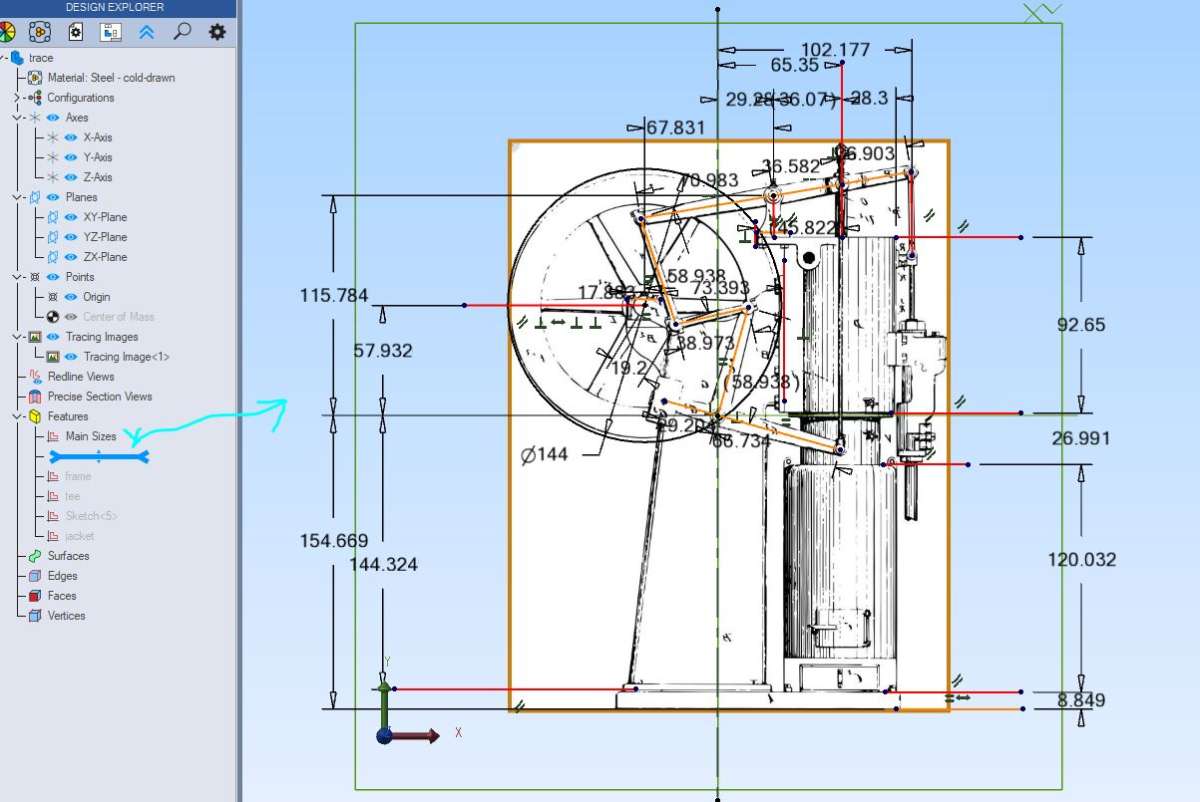Open the color wheel appearance tool
The height and width of the screenshot is (802, 1200).
6,32
